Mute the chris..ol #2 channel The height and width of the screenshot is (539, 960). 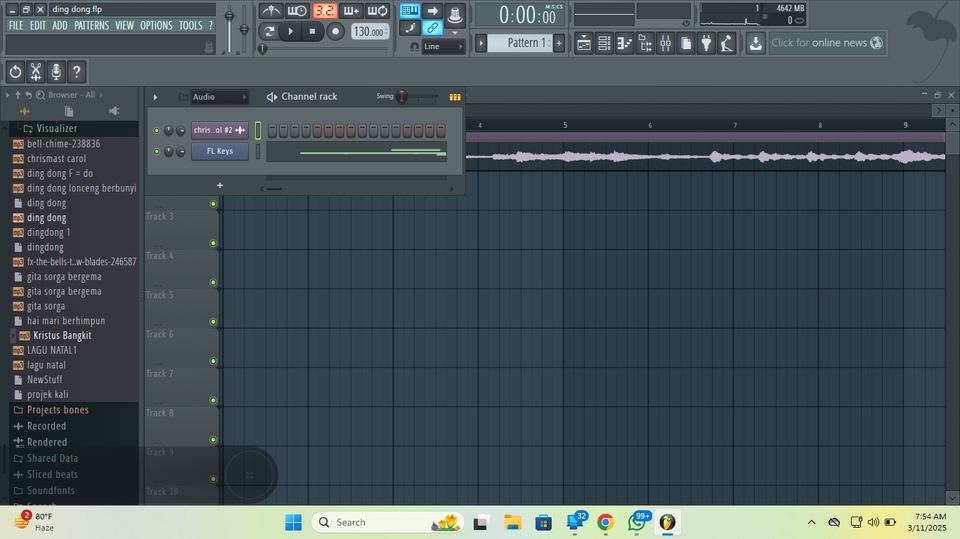tap(157, 130)
